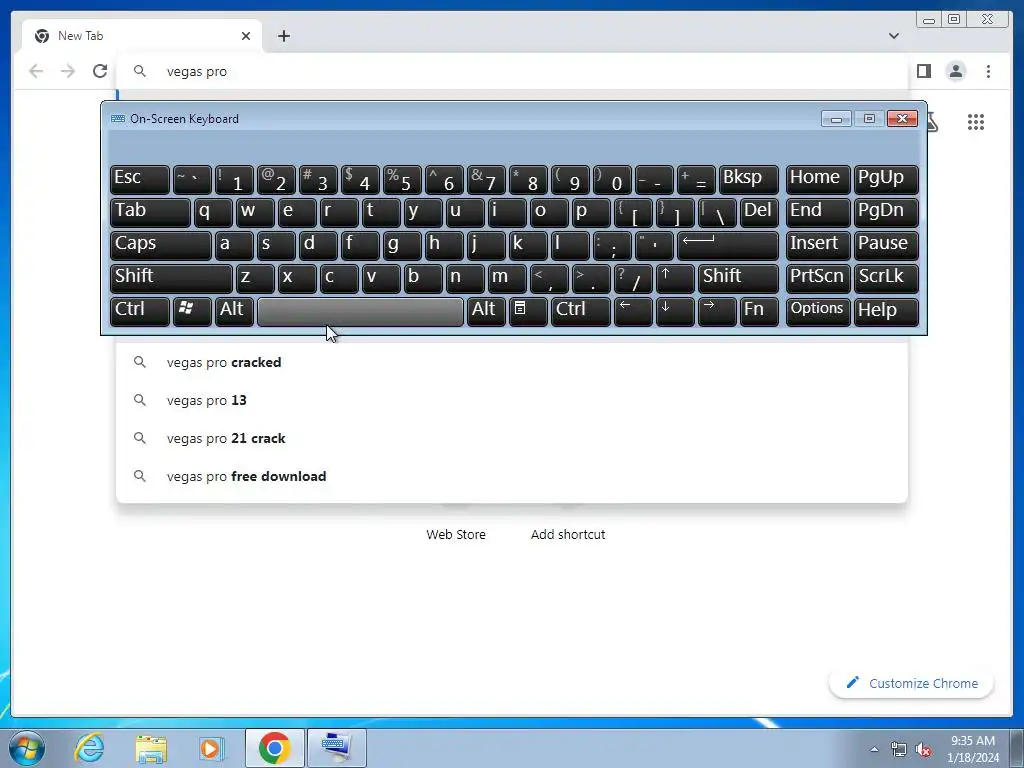Screen dimensions: 1024x768
Task: Reload the page in Chrome
Action: coord(100,71)
